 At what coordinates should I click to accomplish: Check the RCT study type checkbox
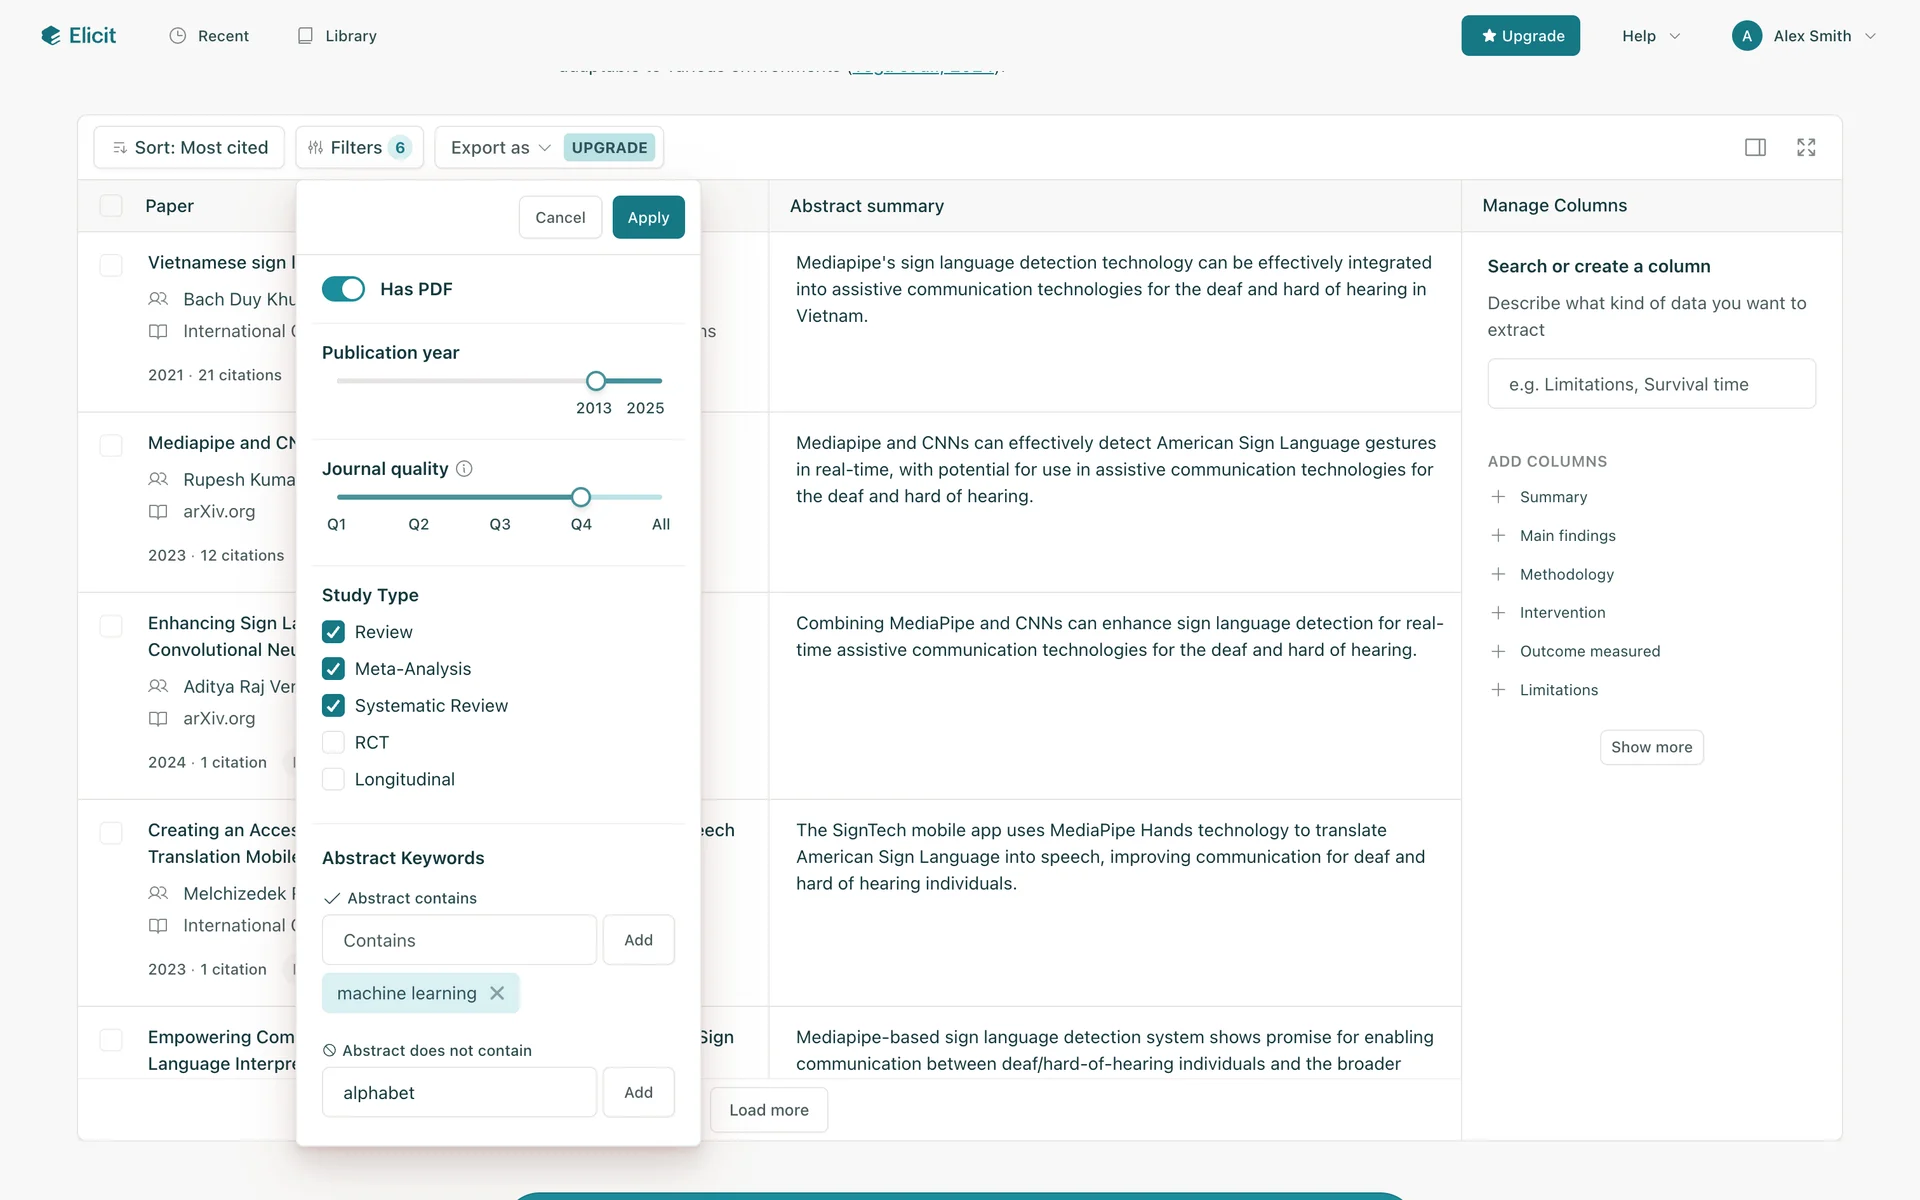coord(334,742)
